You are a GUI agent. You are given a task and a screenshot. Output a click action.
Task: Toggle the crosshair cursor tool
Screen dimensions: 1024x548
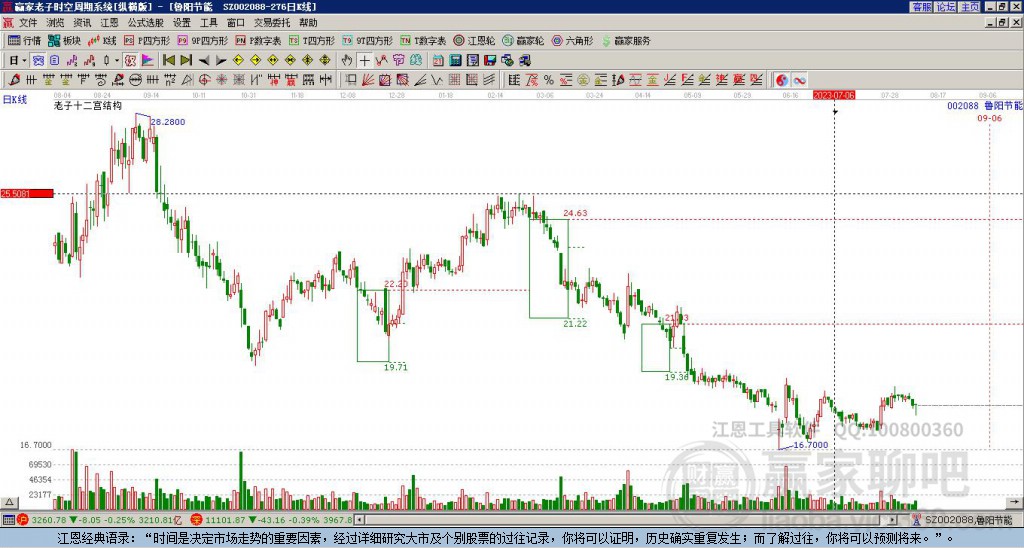click(364, 61)
